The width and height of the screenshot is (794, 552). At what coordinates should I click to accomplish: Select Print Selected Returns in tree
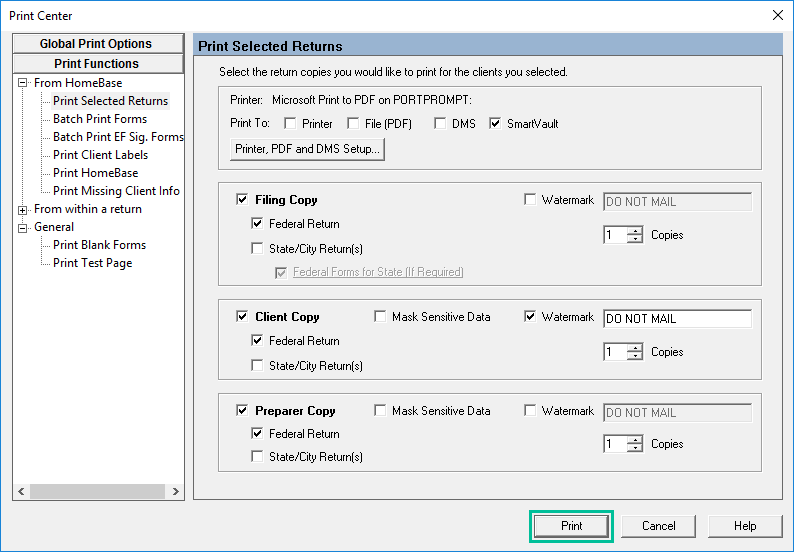pyautogui.click(x=110, y=101)
